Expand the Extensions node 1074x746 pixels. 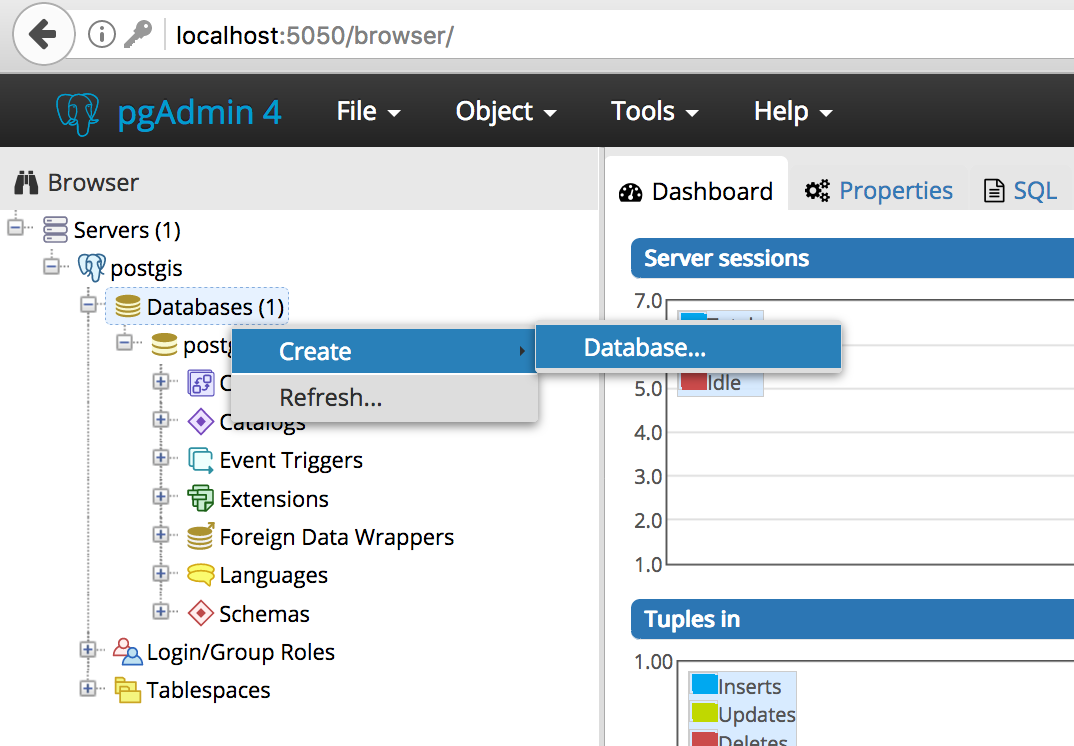pos(163,498)
